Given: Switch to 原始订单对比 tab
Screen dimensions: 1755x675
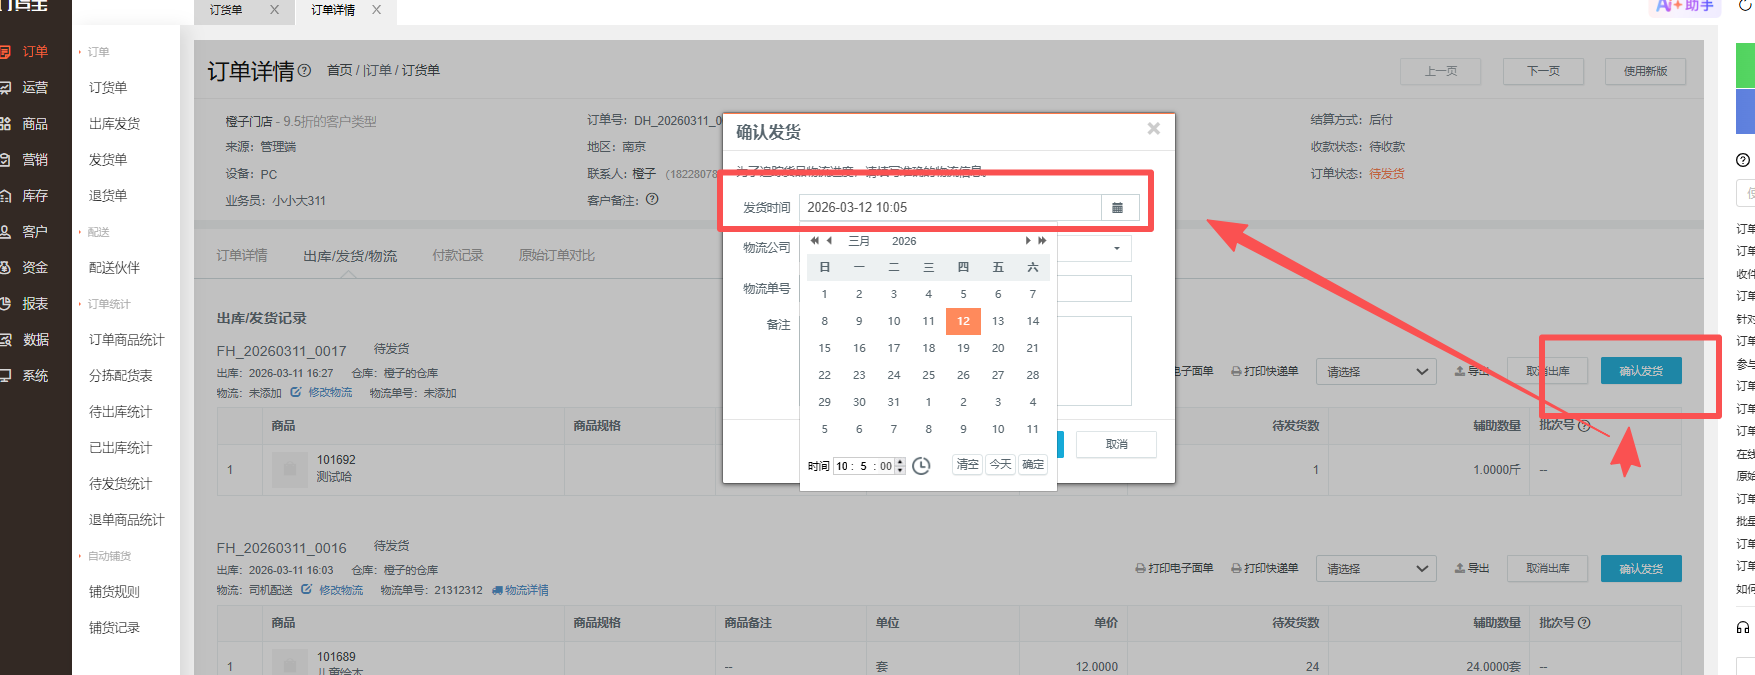Looking at the screenshot, I should click(x=557, y=256).
